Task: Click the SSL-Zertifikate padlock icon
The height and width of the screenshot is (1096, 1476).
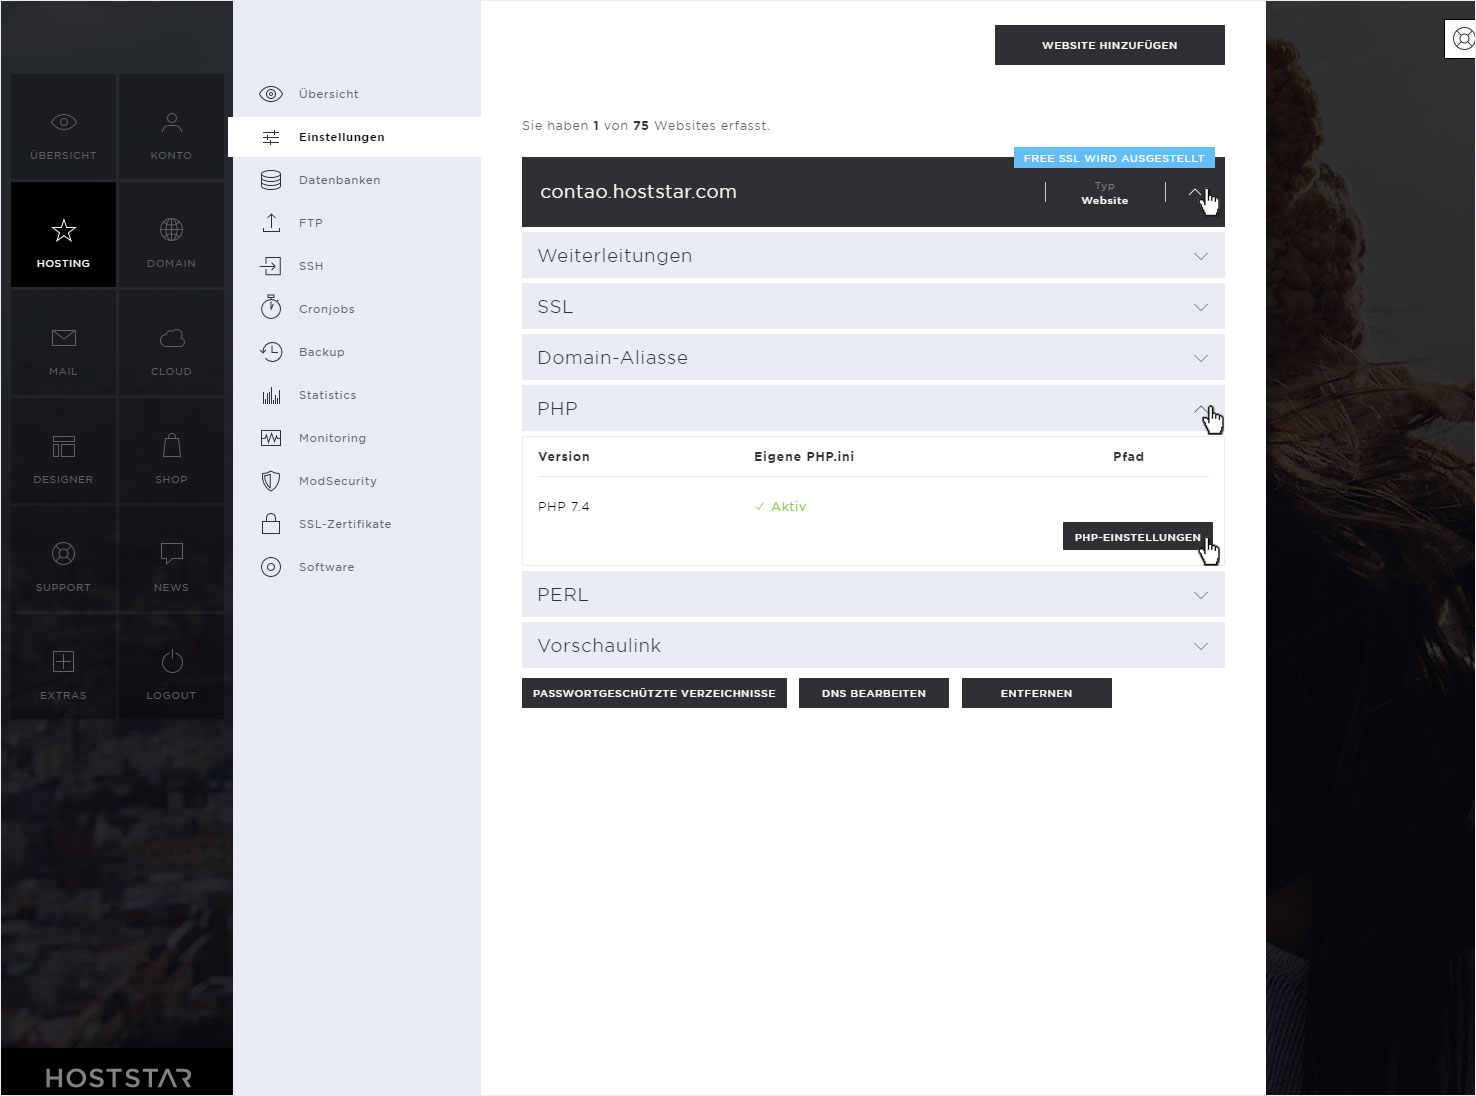Action: pyautogui.click(x=271, y=524)
